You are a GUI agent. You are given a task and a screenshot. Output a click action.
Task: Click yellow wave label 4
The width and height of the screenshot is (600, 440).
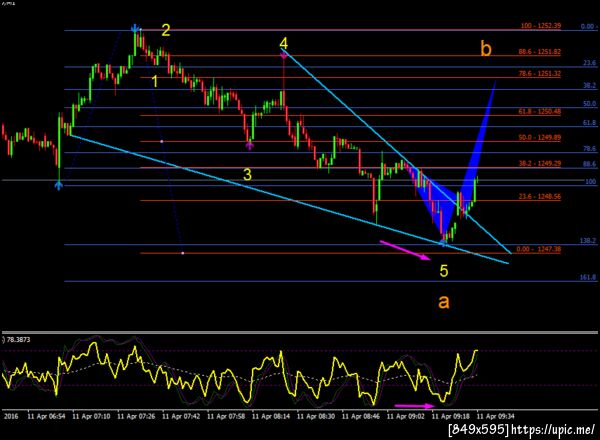284,43
